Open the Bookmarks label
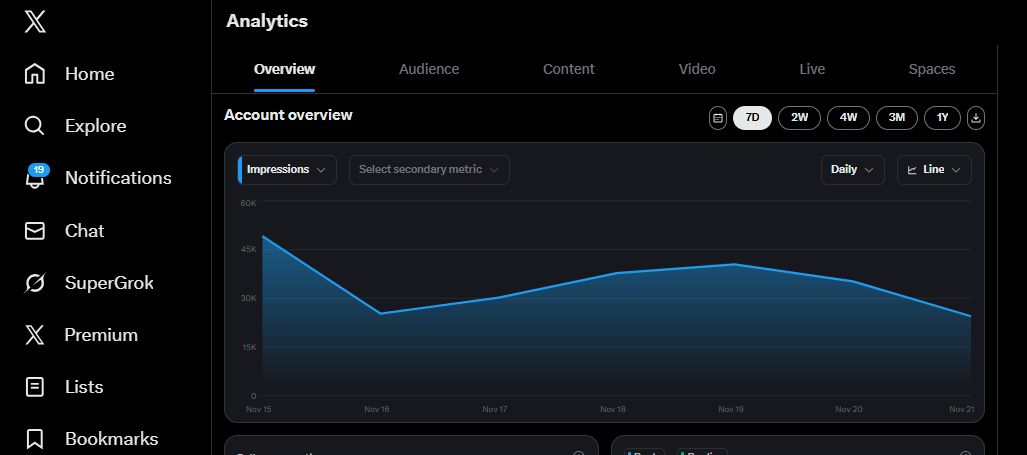1027x455 pixels. tap(112, 439)
